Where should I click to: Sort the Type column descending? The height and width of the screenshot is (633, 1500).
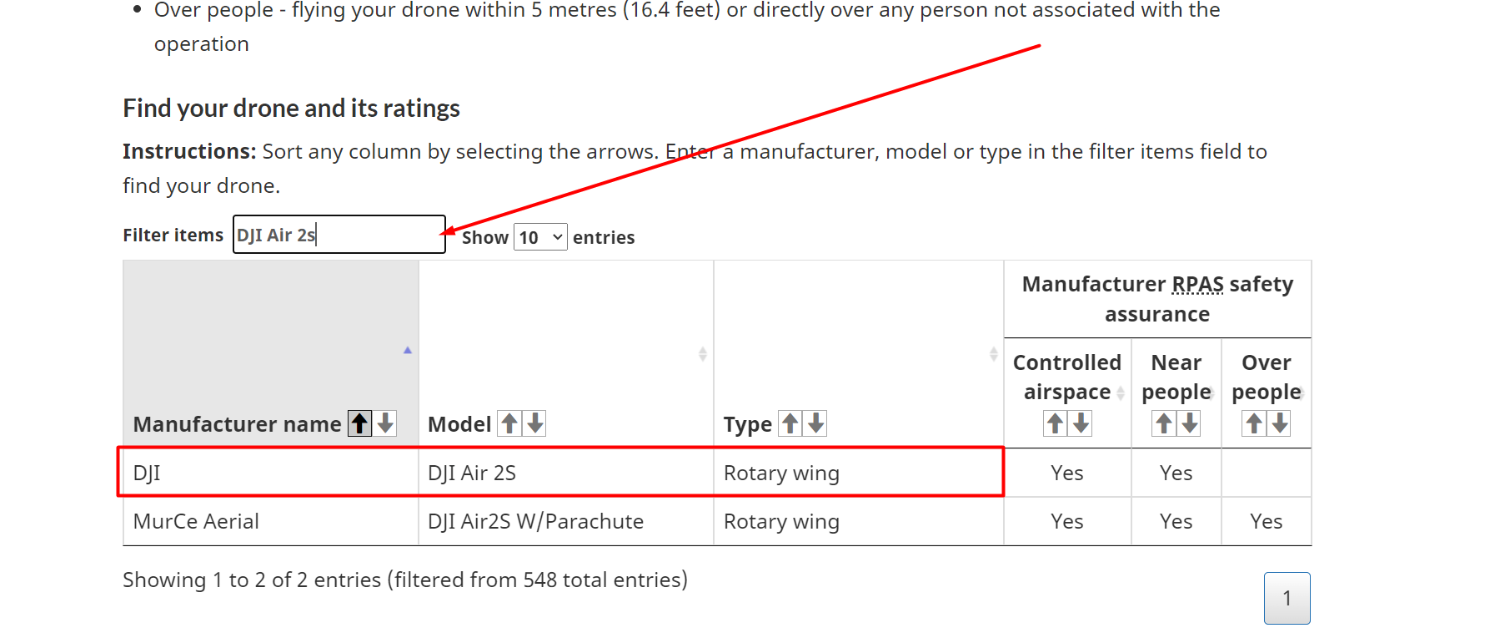[x=814, y=423]
